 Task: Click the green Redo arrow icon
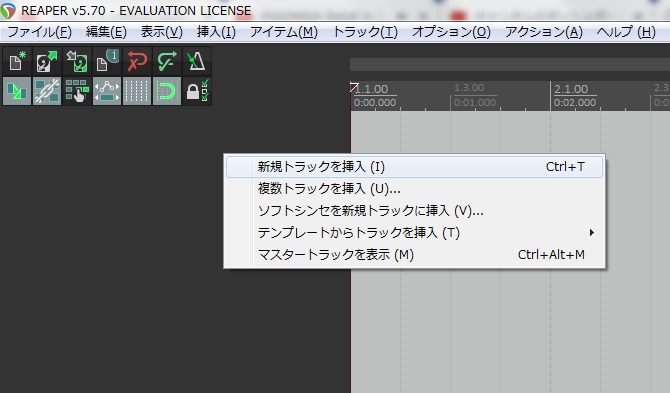(x=167, y=61)
